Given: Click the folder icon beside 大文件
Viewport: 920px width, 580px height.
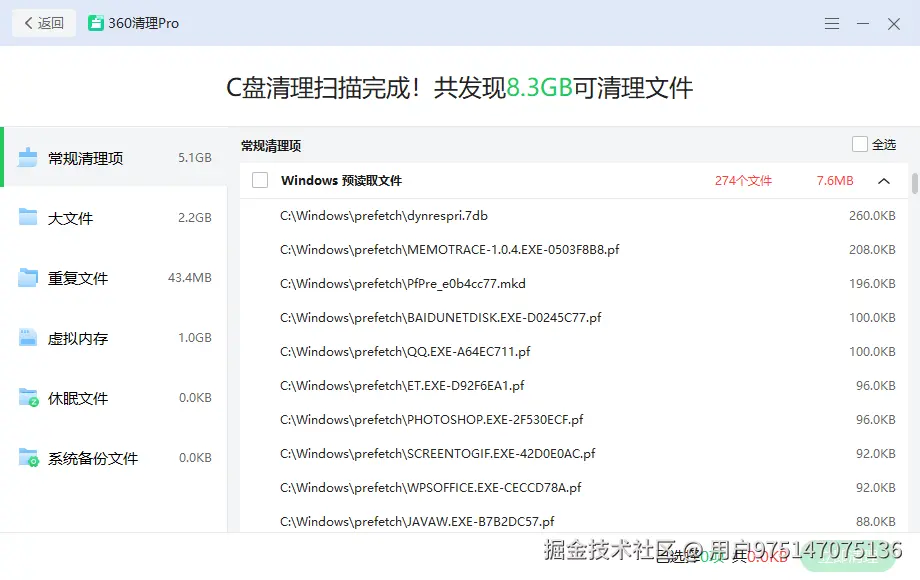Looking at the screenshot, I should [28, 217].
